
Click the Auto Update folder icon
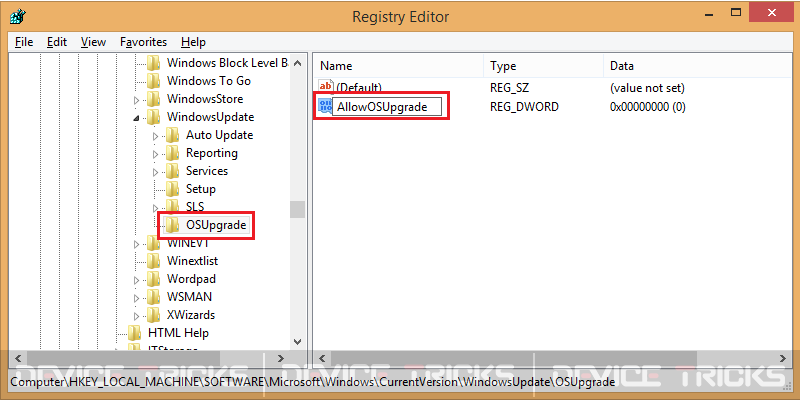[172, 135]
